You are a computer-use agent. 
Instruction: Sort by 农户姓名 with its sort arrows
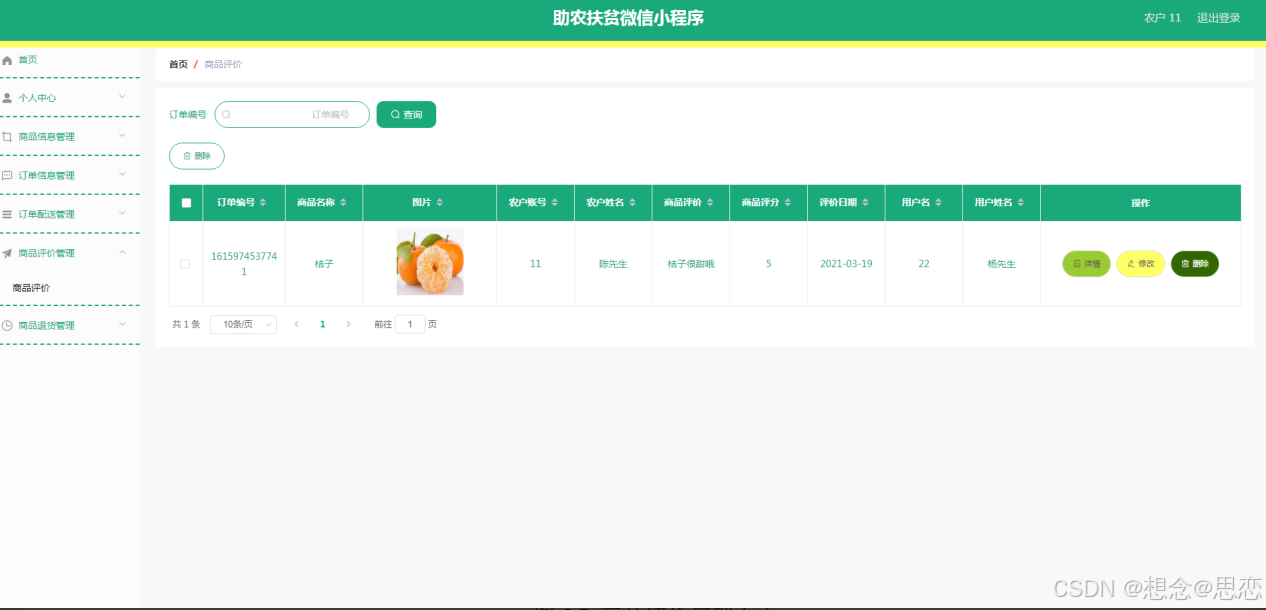coord(633,203)
